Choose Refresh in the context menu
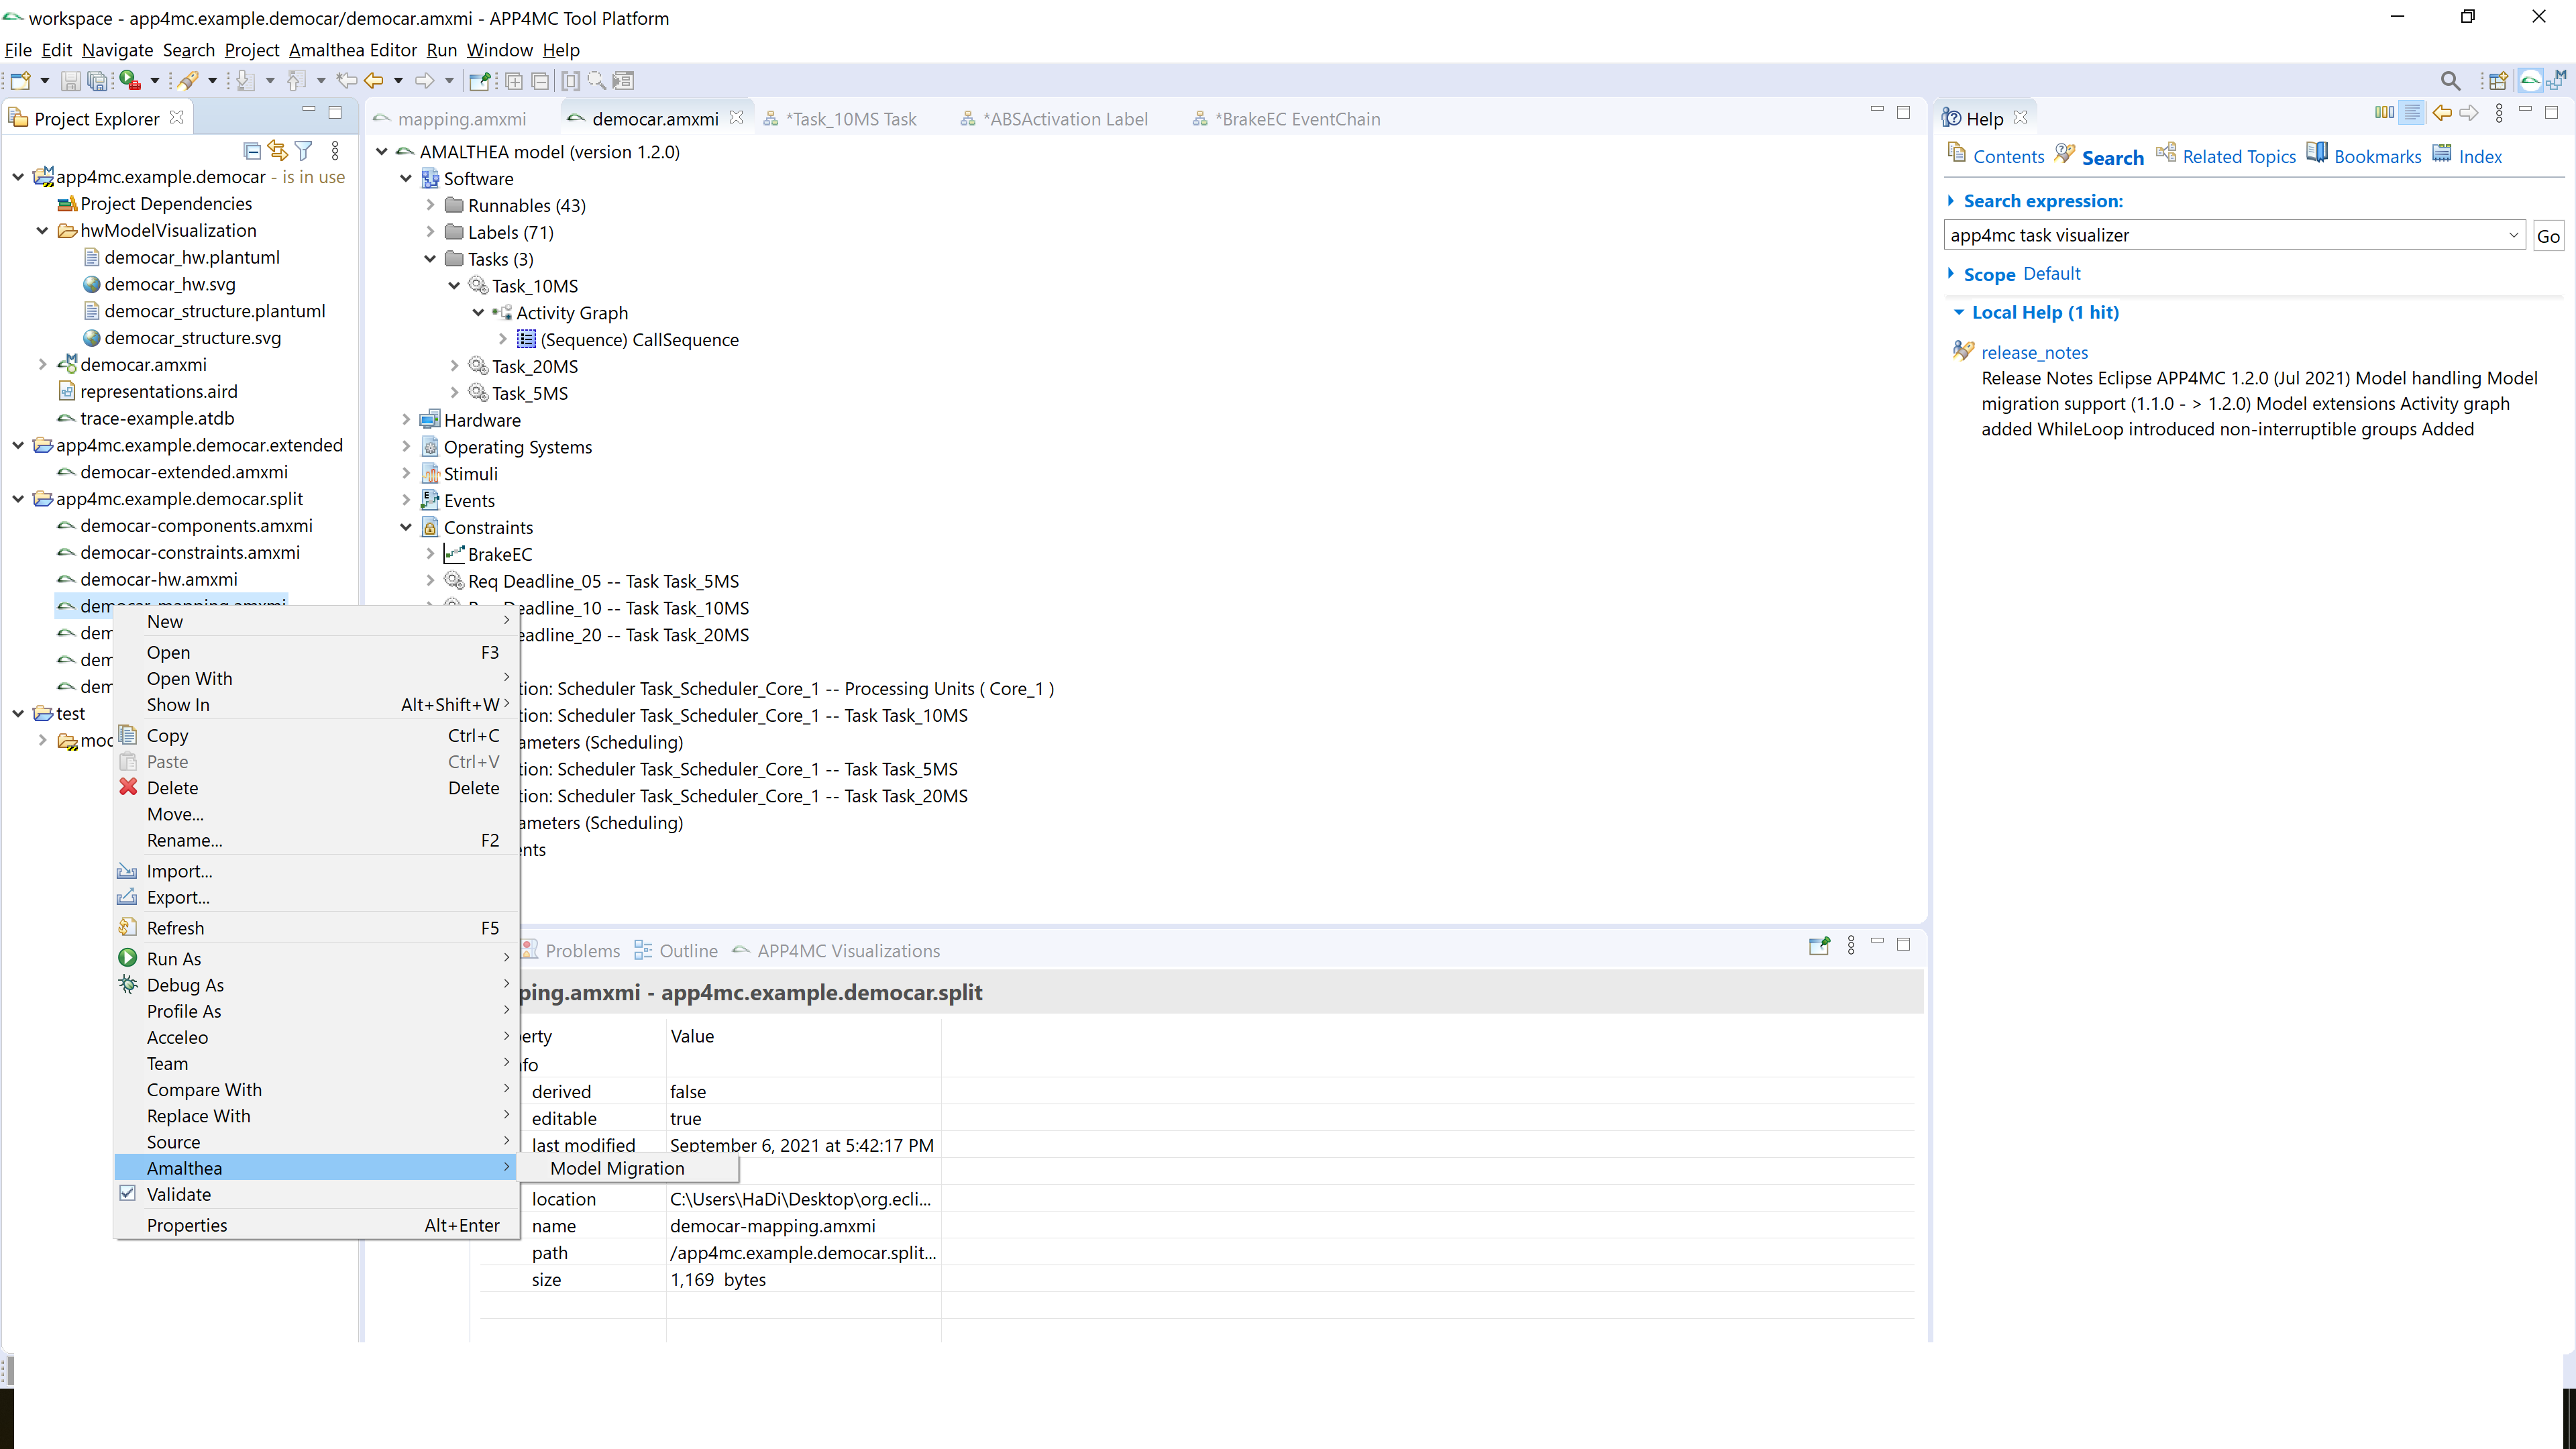 tap(316, 928)
